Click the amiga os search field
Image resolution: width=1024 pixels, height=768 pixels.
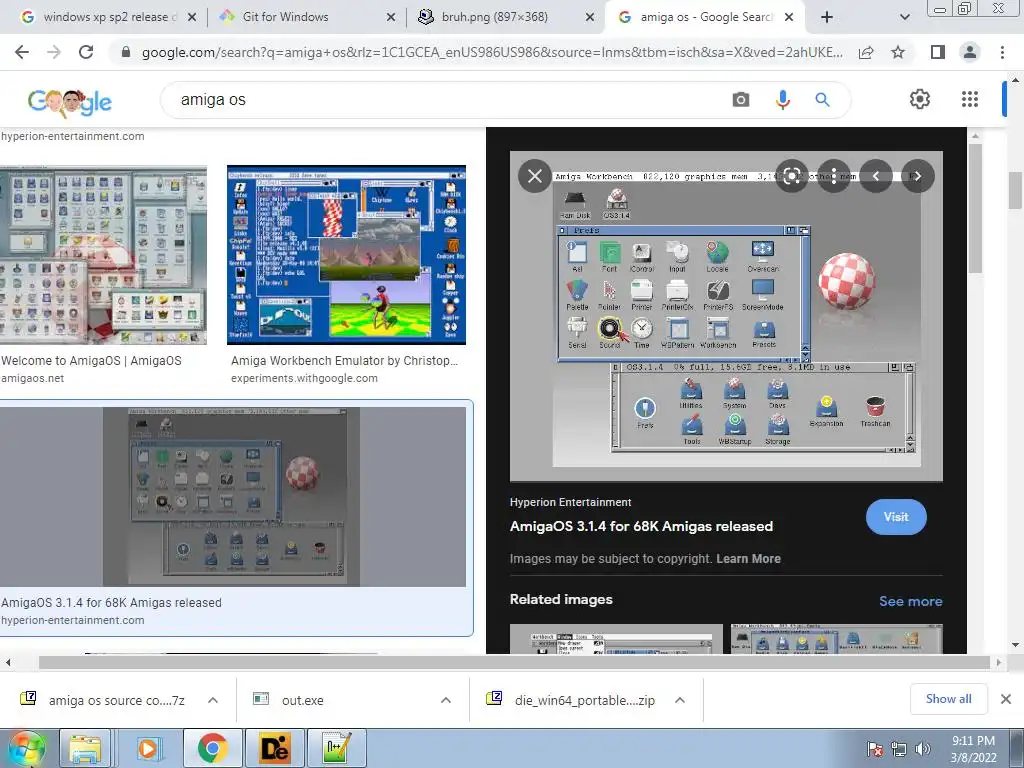point(451,100)
